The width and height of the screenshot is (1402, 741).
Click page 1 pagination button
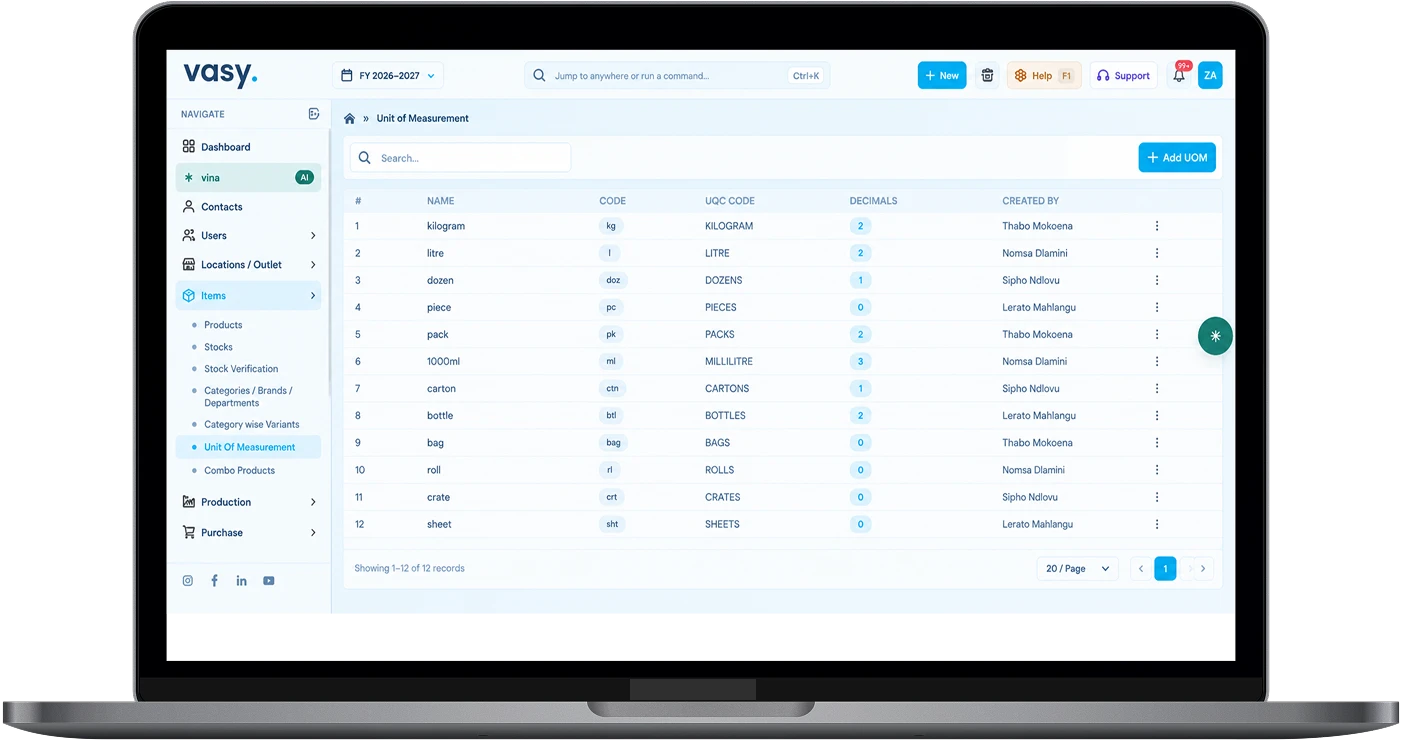point(1165,569)
